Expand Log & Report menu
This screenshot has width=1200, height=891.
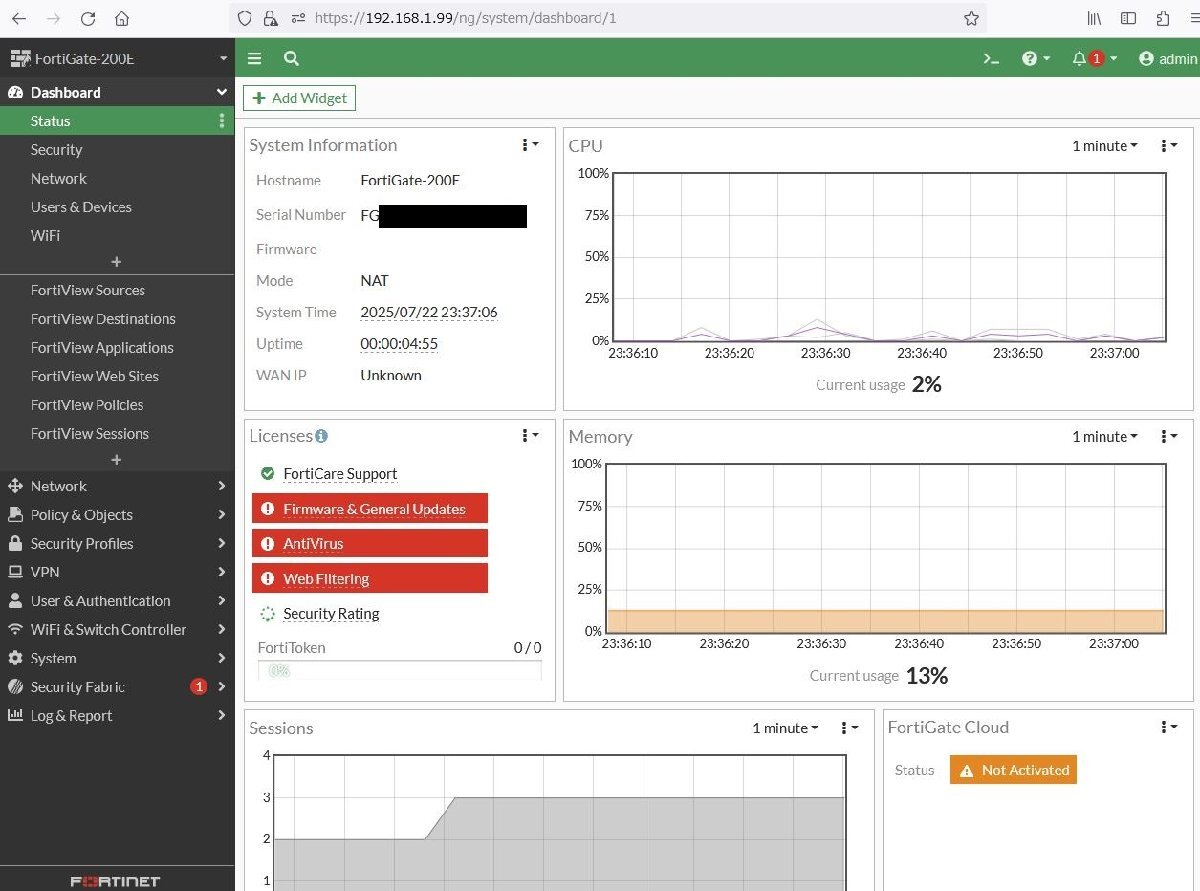(117, 716)
